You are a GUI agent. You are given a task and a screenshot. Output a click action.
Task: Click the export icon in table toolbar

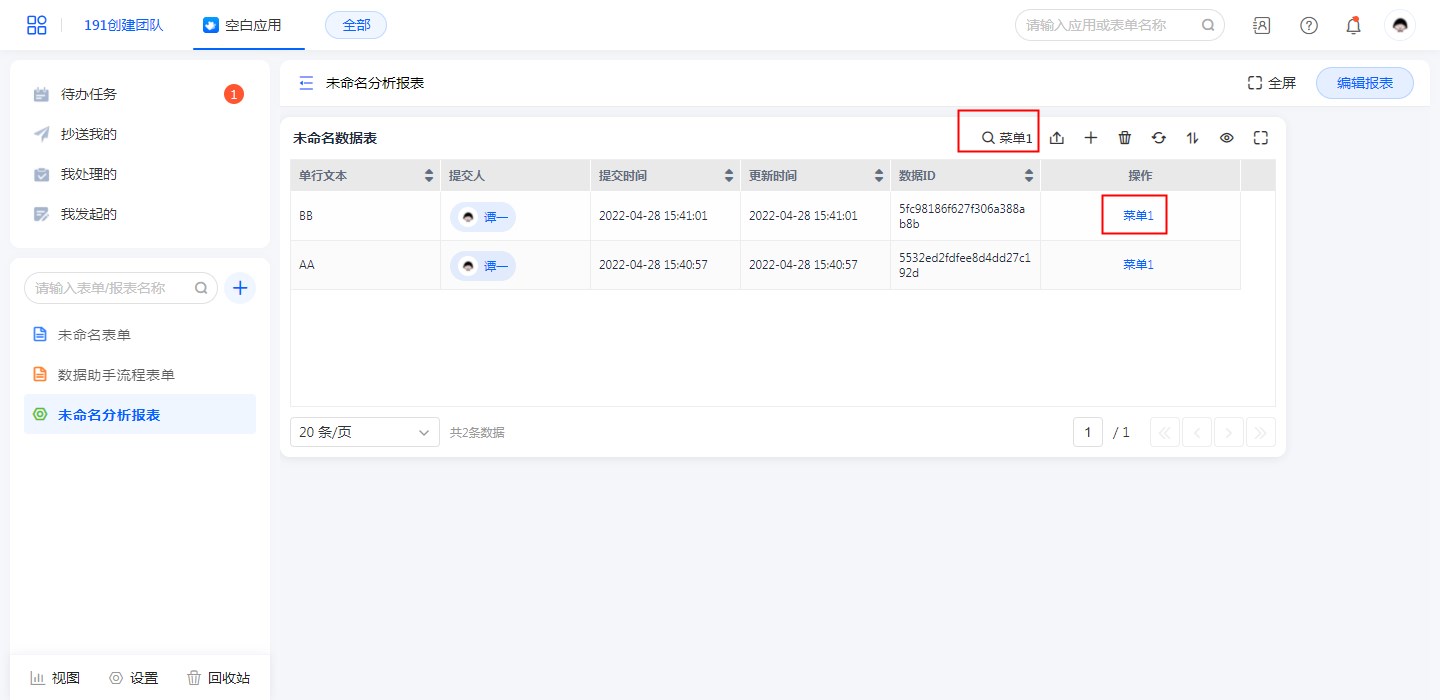click(x=1057, y=138)
